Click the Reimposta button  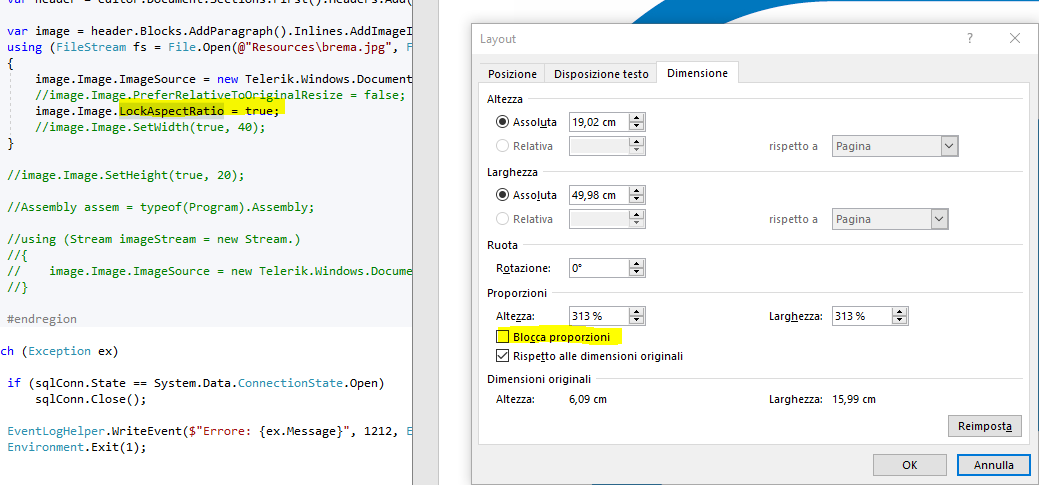(x=984, y=426)
